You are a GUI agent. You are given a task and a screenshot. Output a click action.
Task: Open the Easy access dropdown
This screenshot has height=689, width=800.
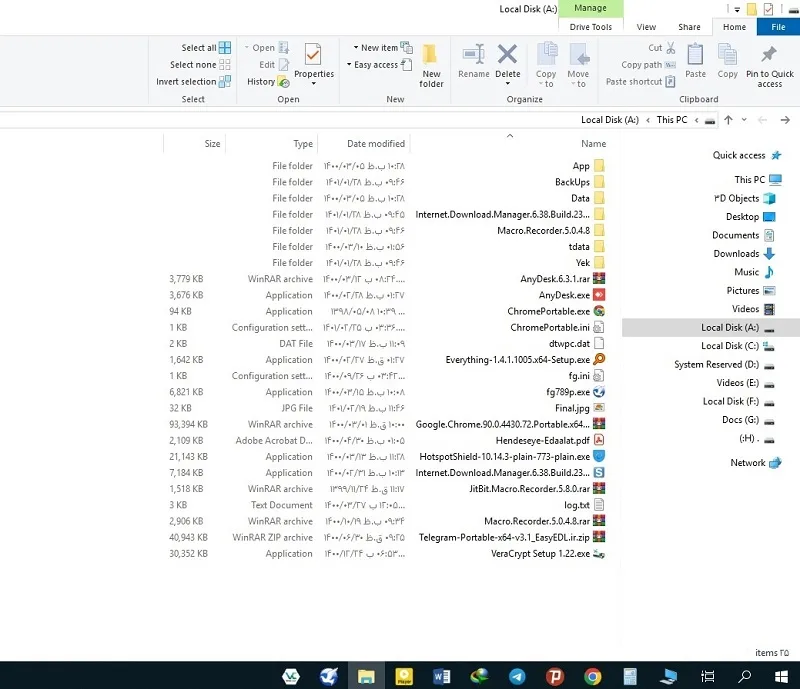tap(379, 65)
